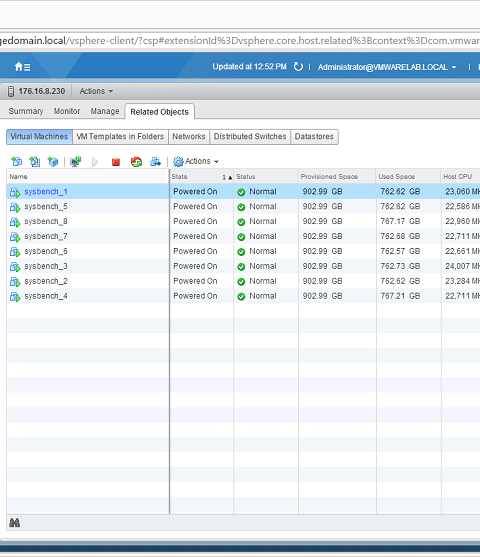This screenshot has width=480, height=557.
Task: Click the 762.57 GB used space cell
Action: (400, 252)
